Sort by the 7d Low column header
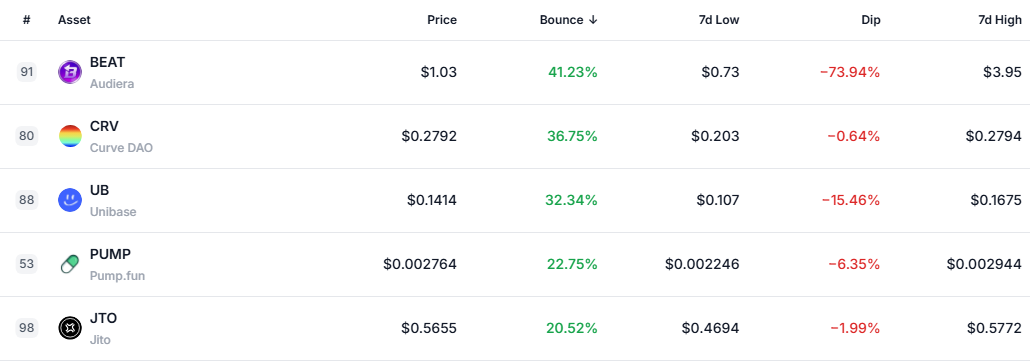The width and height of the screenshot is (1030, 364). point(719,20)
